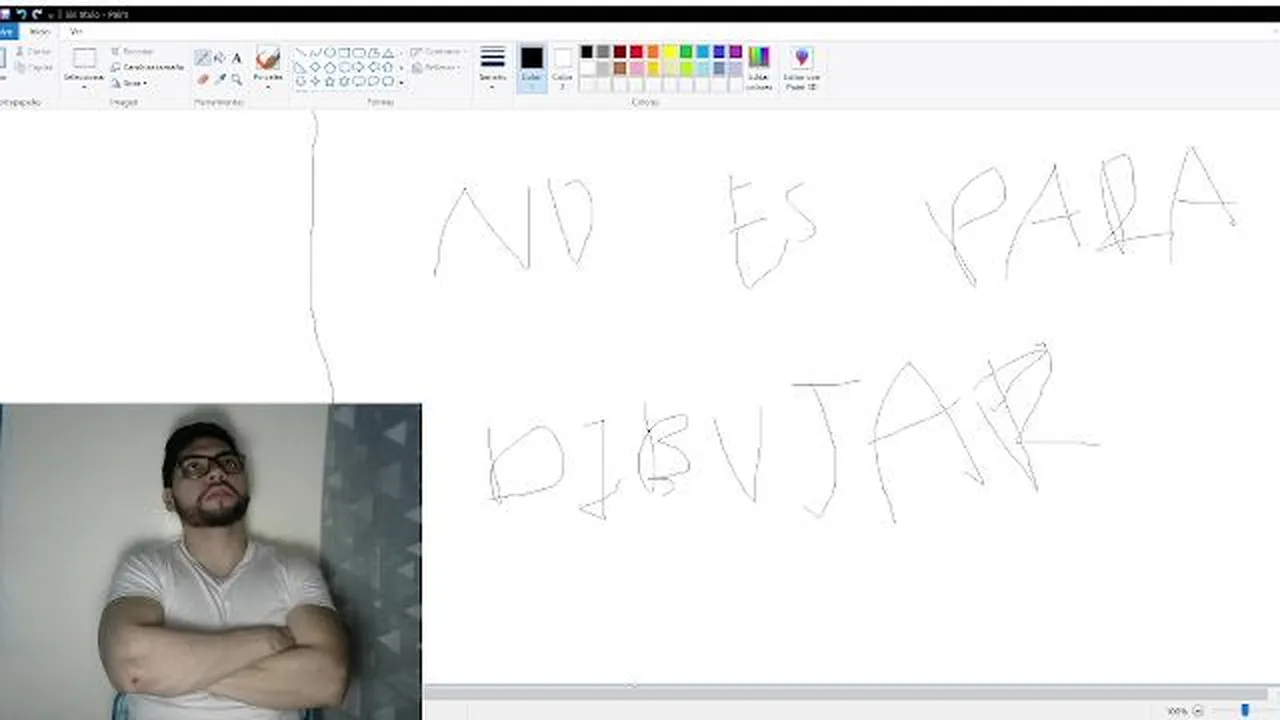Open Customize Quick Access Toolbar arrow

point(50,15)
